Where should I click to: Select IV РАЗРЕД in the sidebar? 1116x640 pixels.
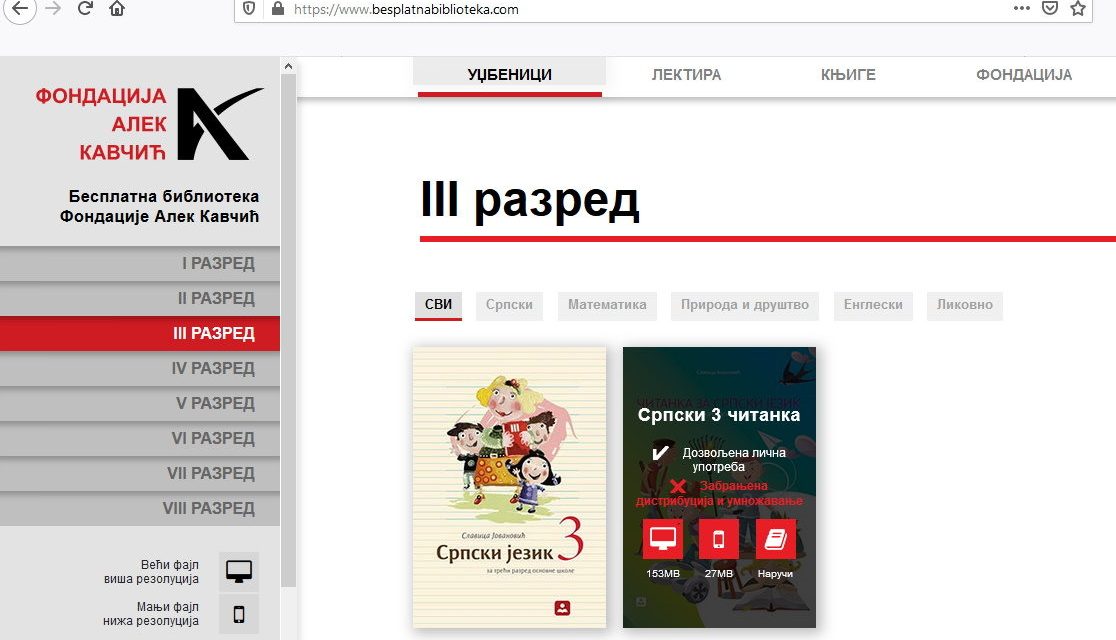coord(140,369)
